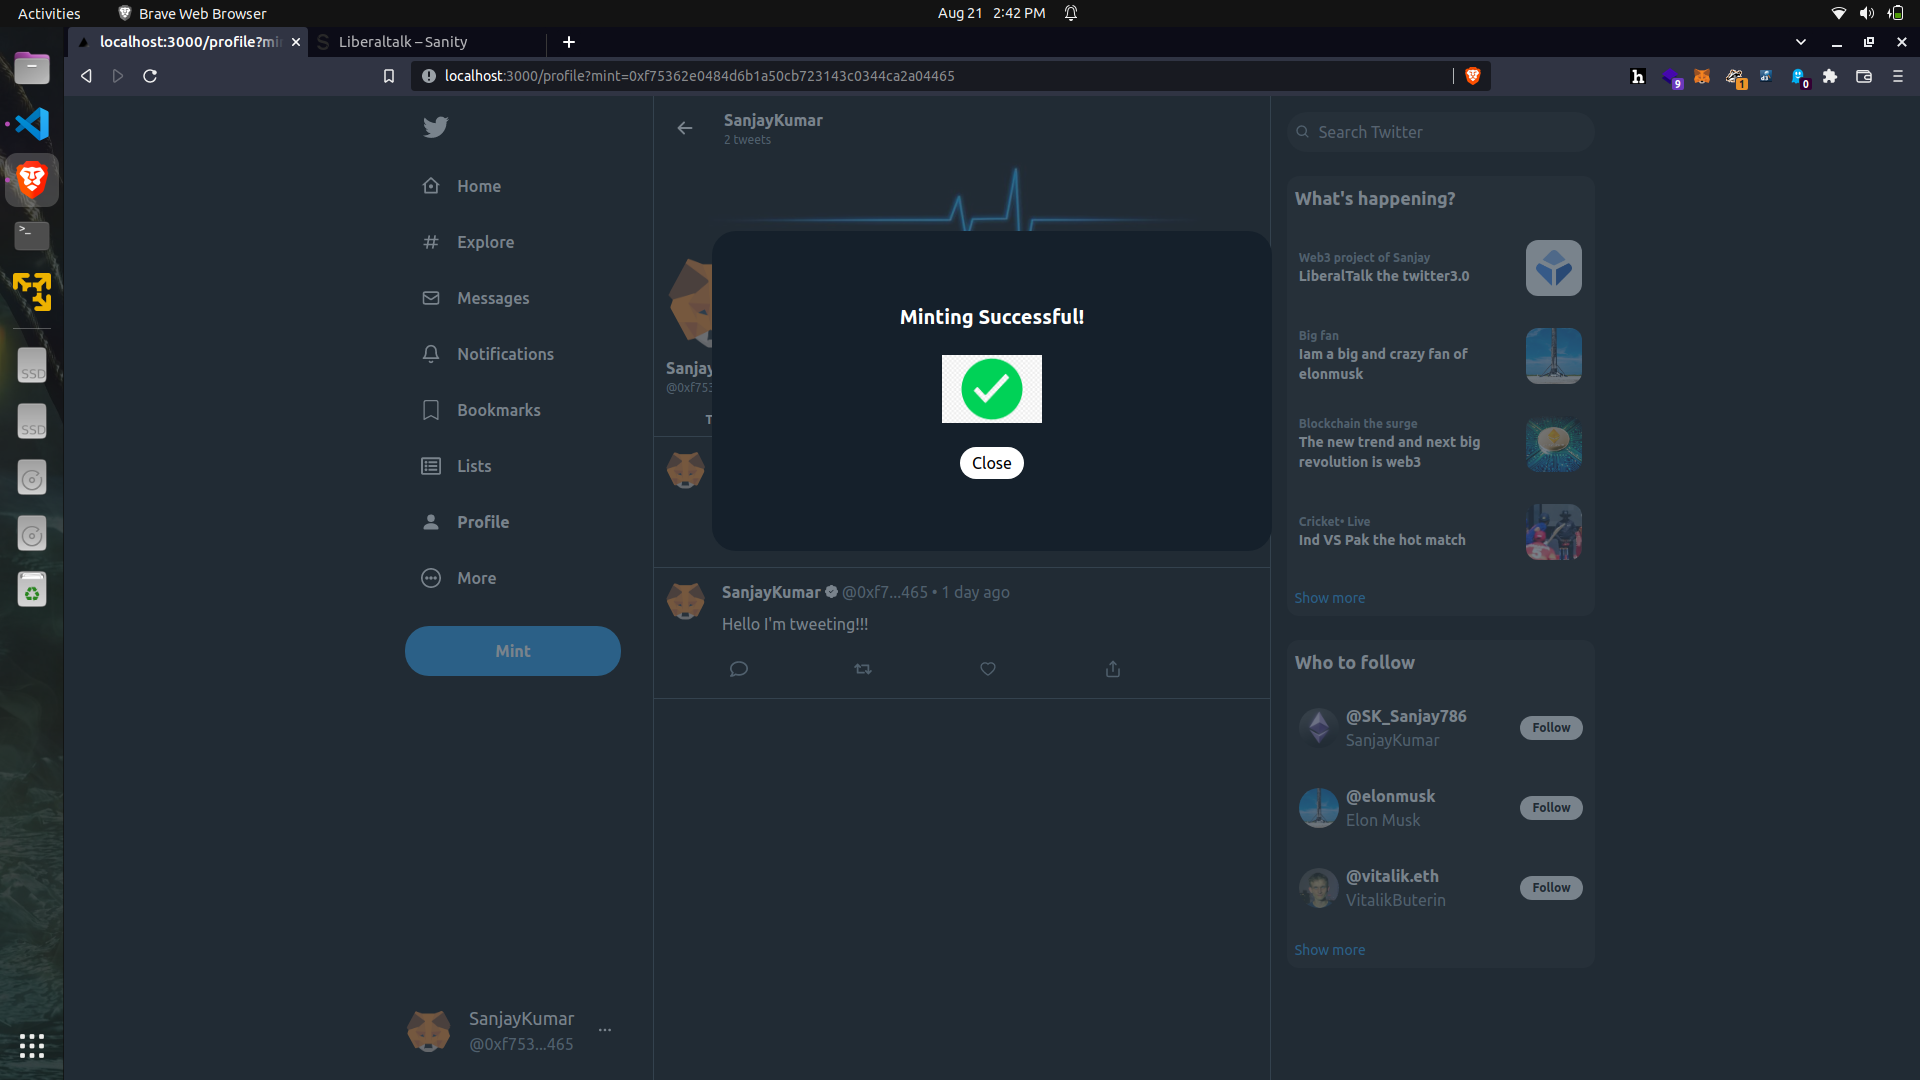Click the back arrow beside SanjayKumar

pyautogui.click(x=685, y=128)
